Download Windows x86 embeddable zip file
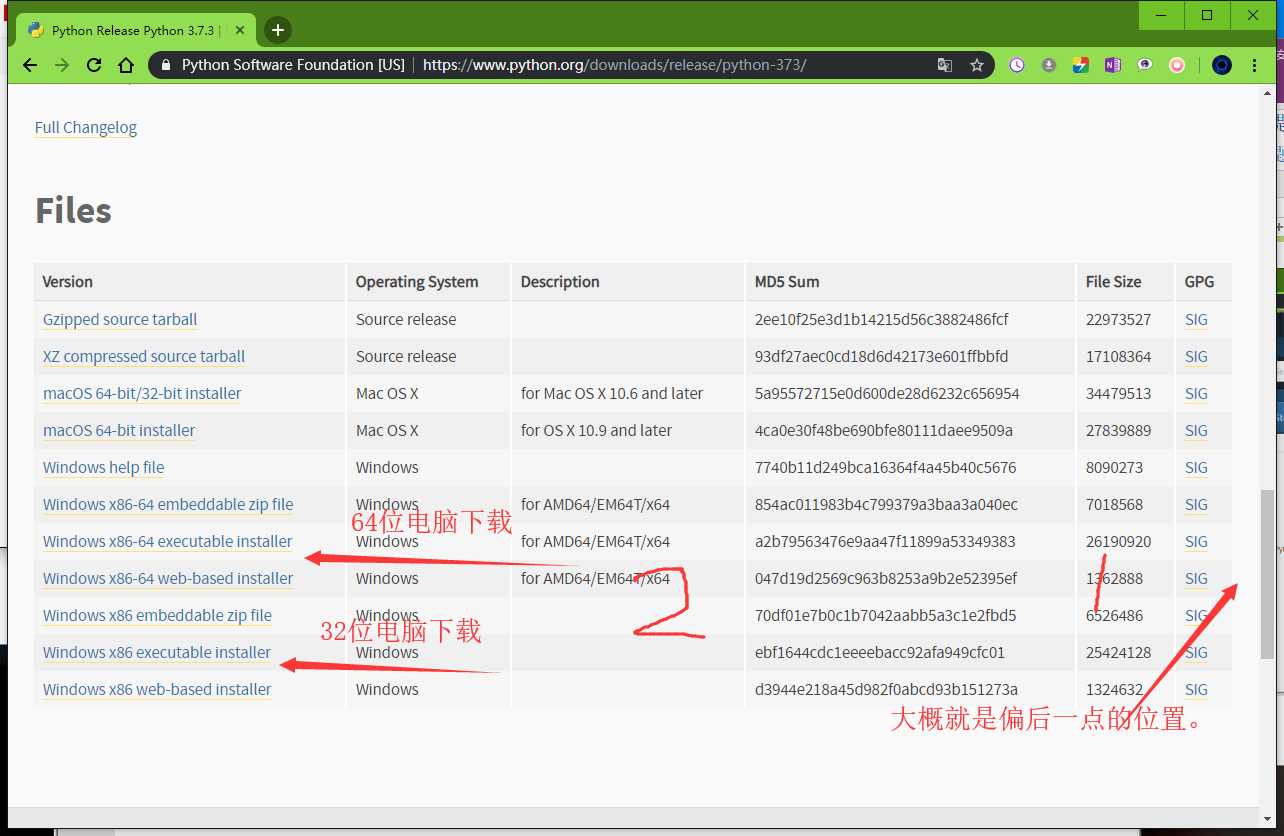This screenshot has height=836, width=1284. tap(157, 616)
